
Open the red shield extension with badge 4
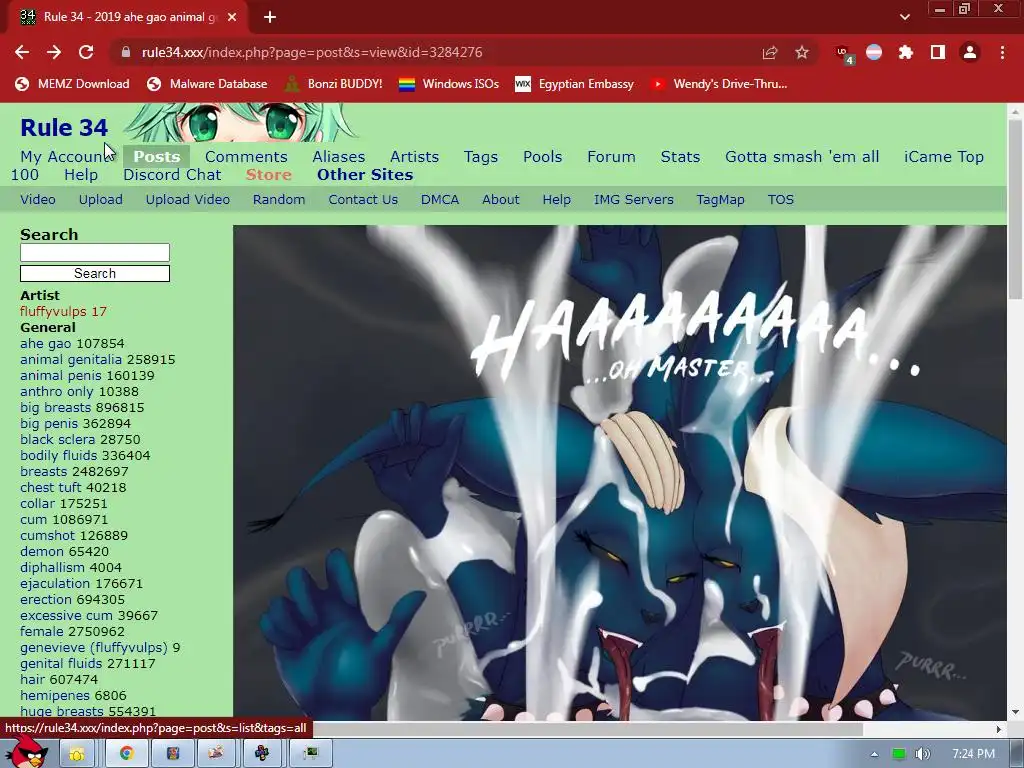pyautogui.click(x=844, y=54)
